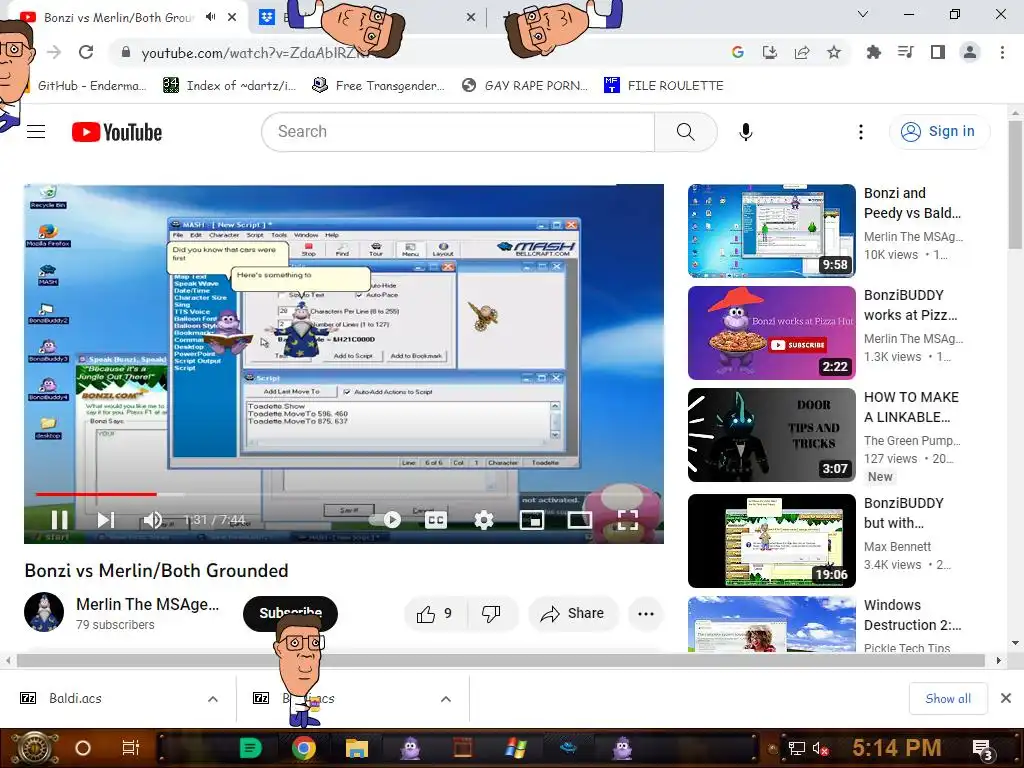1024x768 pixels.
Task: Focus the YouTube Search field
Action: pos(458,132)
